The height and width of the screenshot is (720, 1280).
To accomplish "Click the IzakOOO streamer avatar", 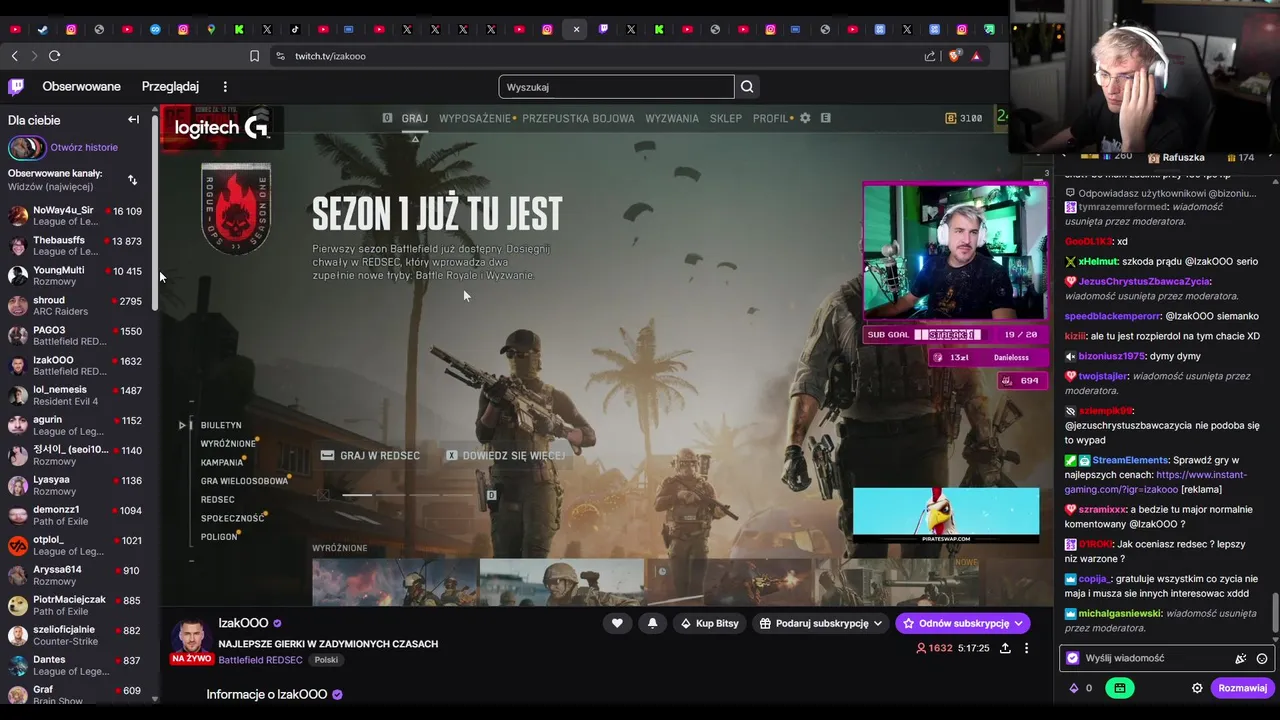I will pos(190,638).
